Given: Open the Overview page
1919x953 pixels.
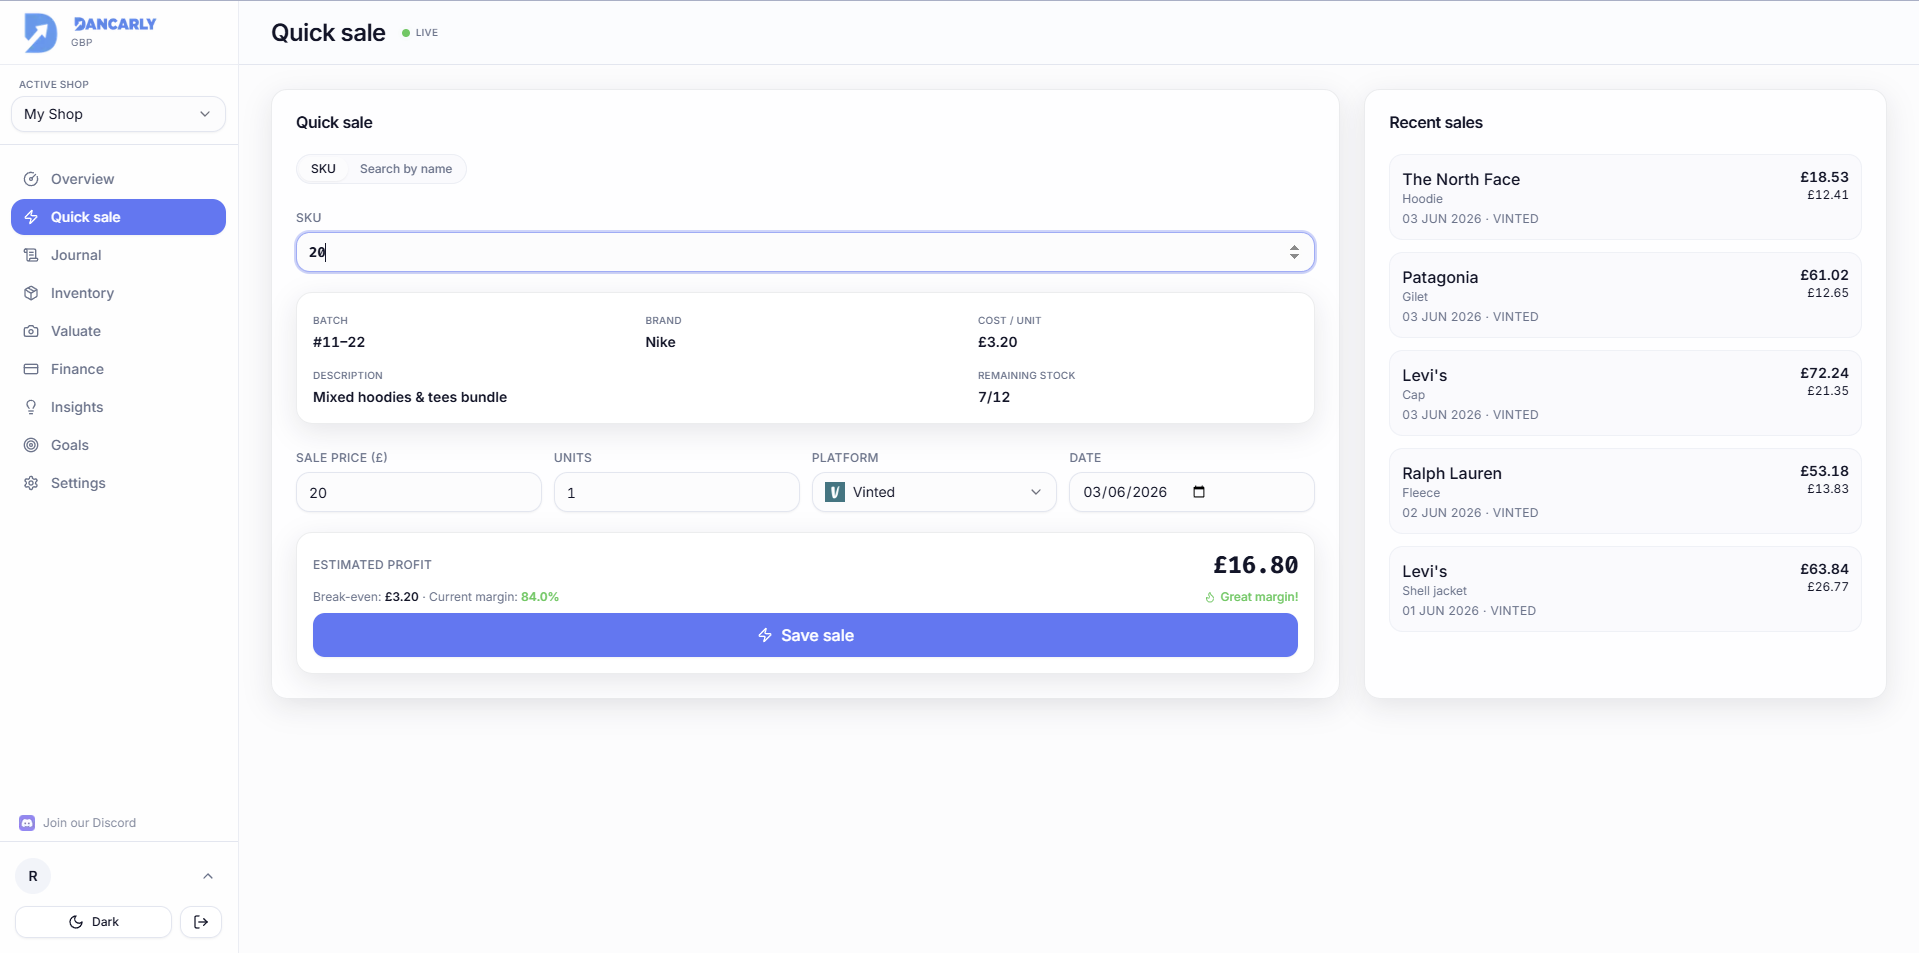Looking at the screenshot, I should pyautogui.click(x=118, y=179).
